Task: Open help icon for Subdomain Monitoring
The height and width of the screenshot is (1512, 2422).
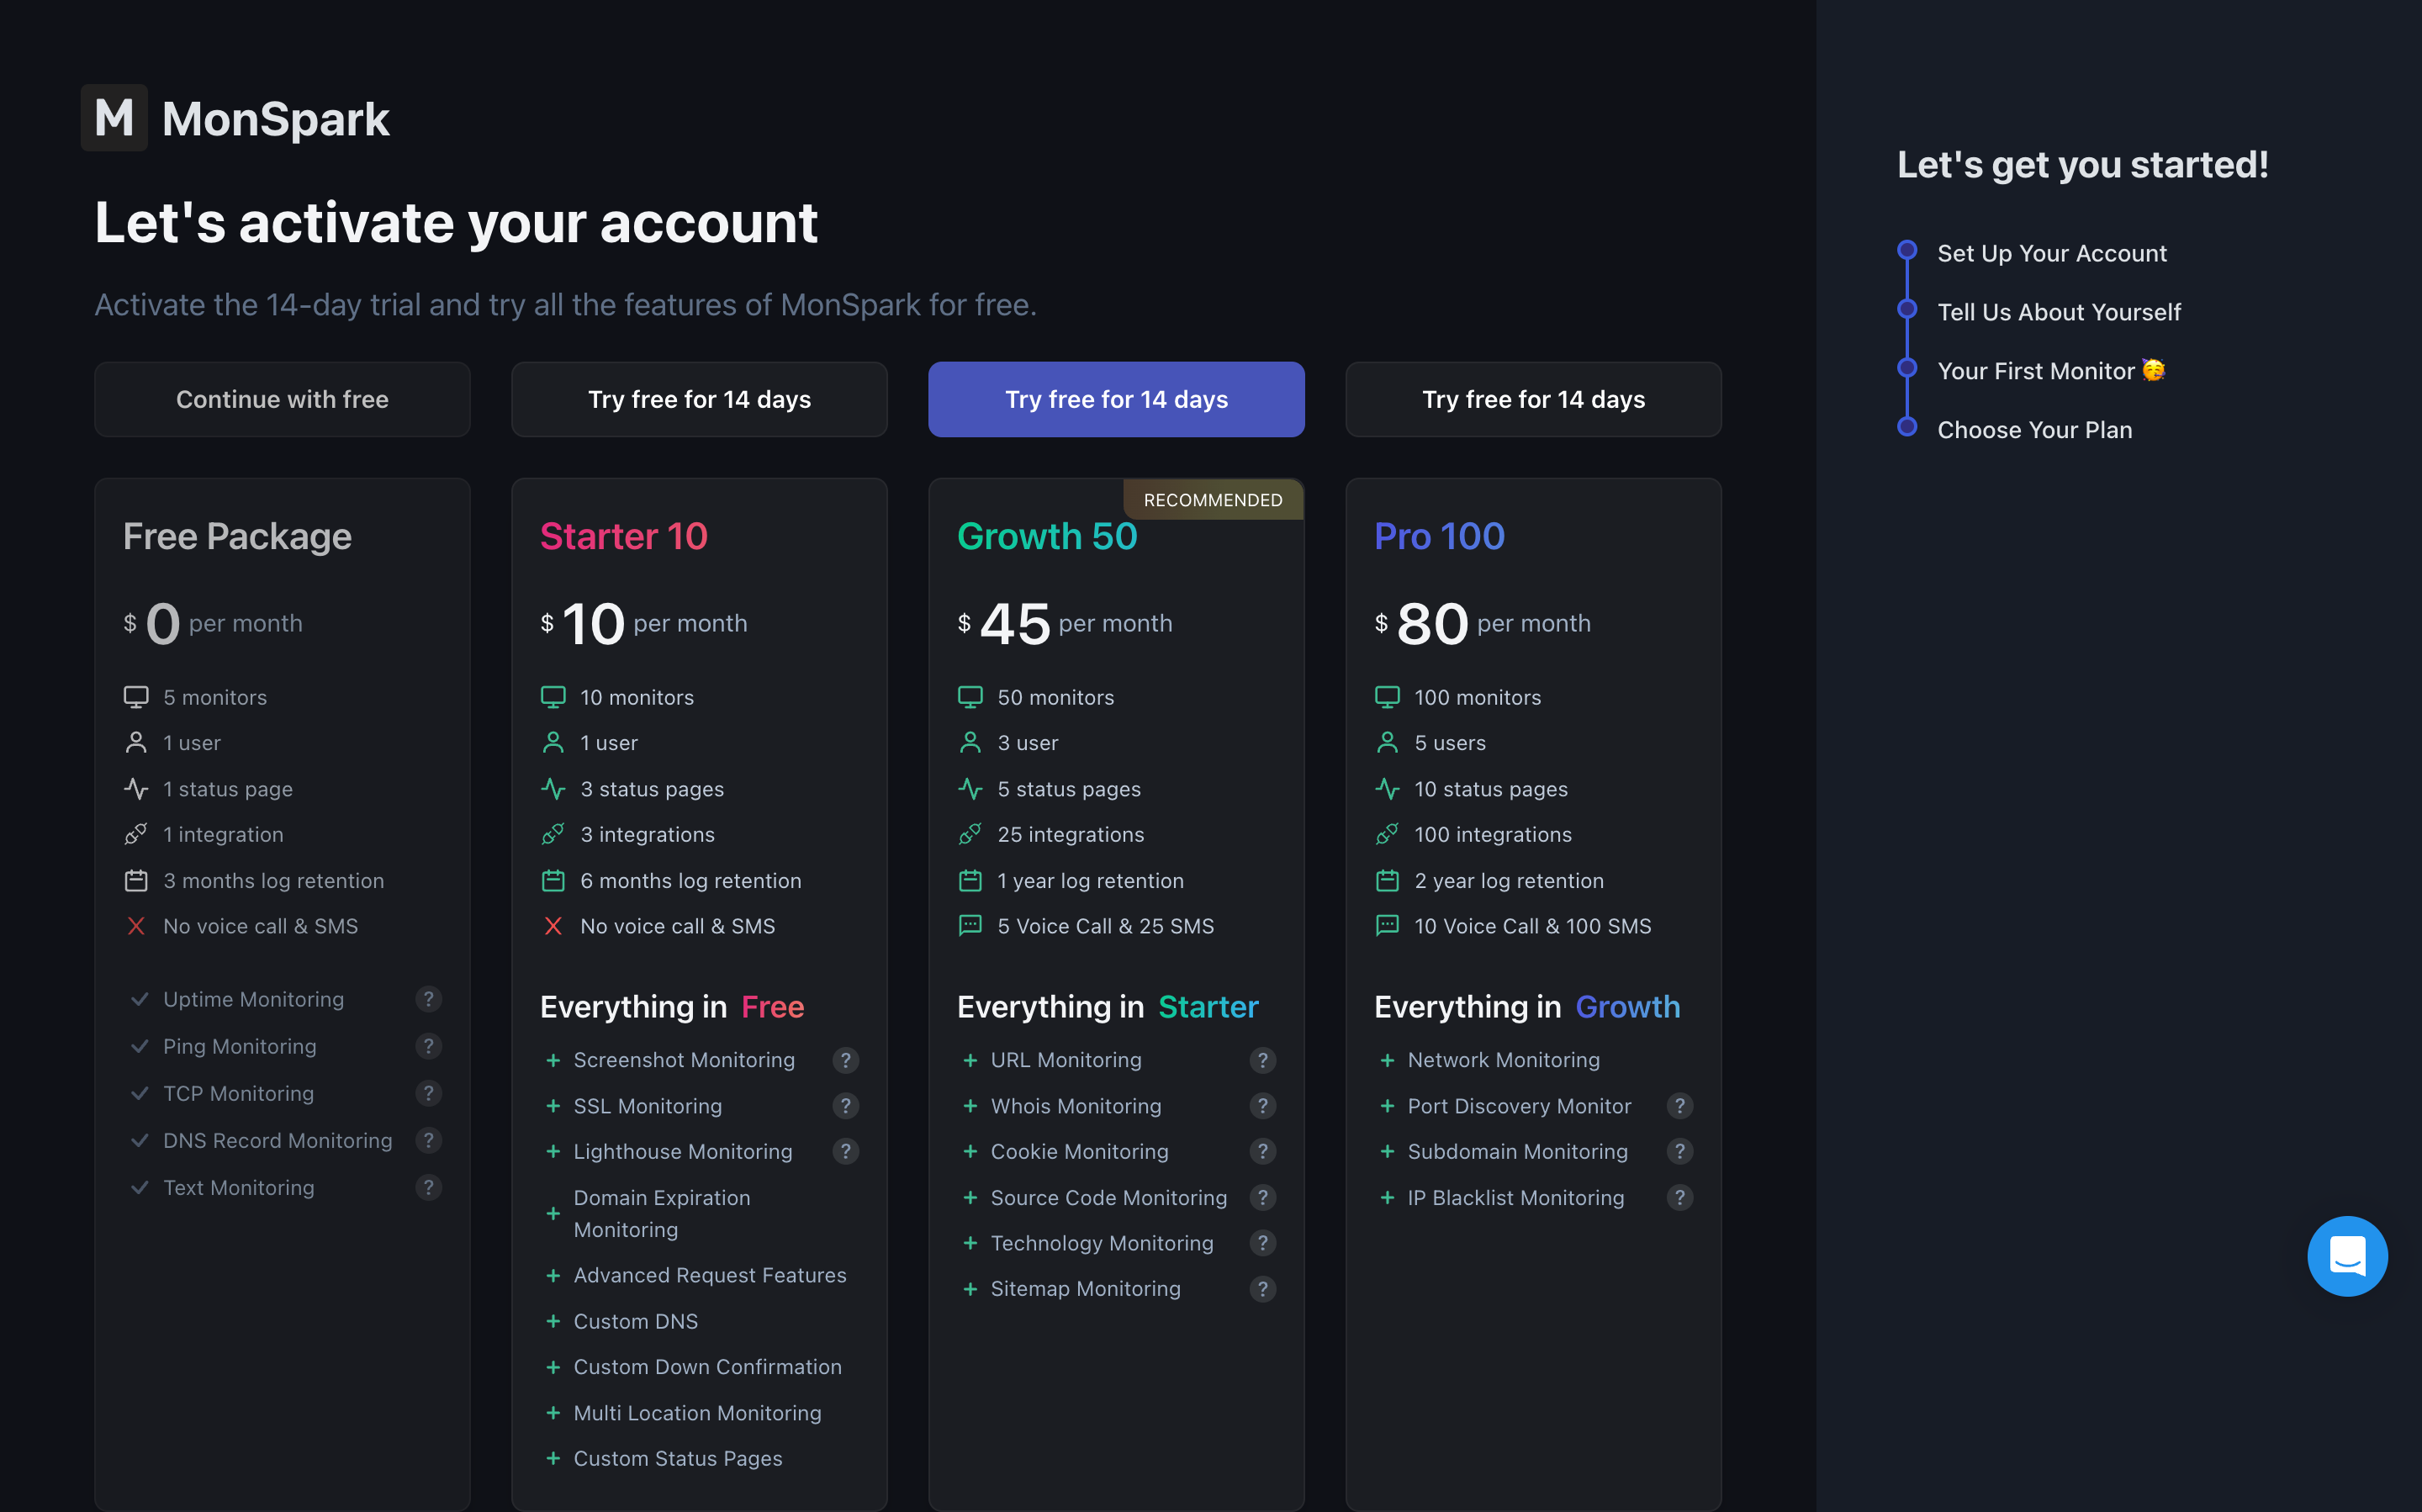Action: [1679, 1152]
